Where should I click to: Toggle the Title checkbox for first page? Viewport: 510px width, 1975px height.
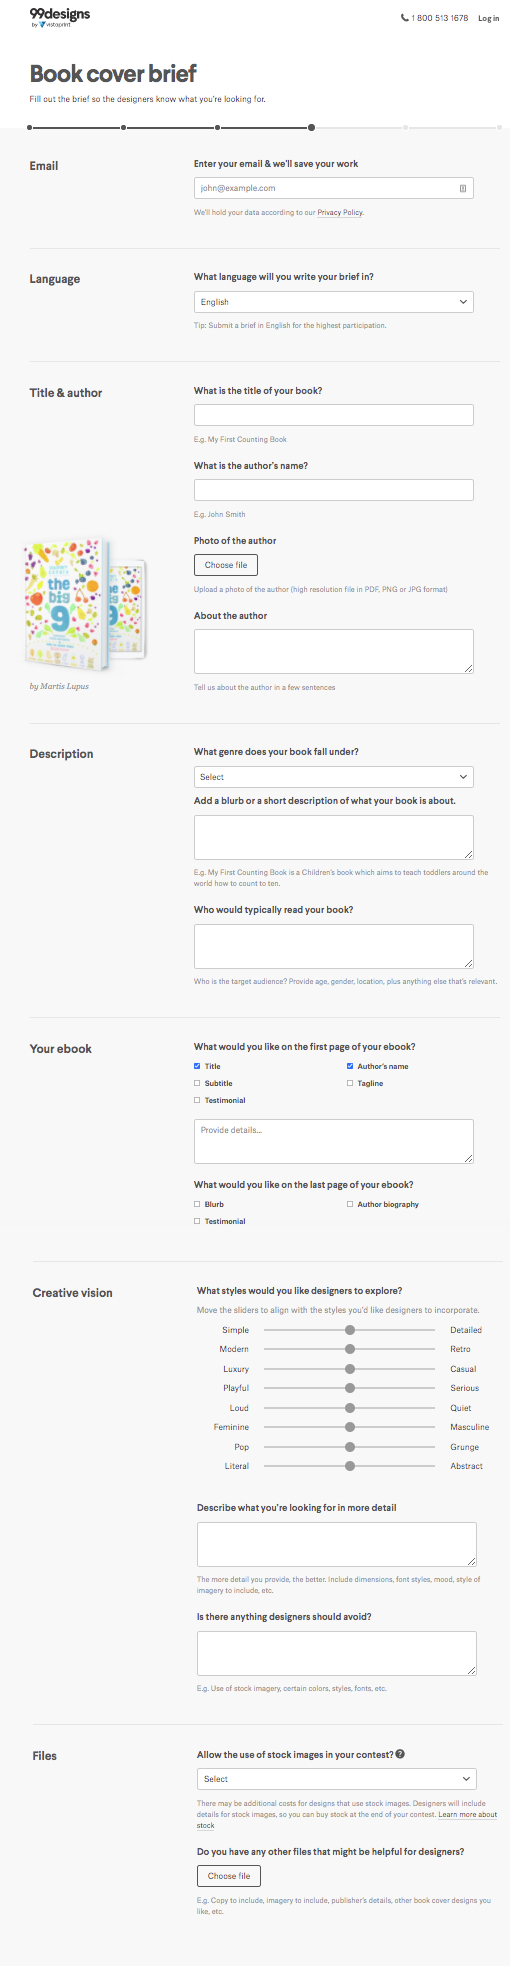197,1066
